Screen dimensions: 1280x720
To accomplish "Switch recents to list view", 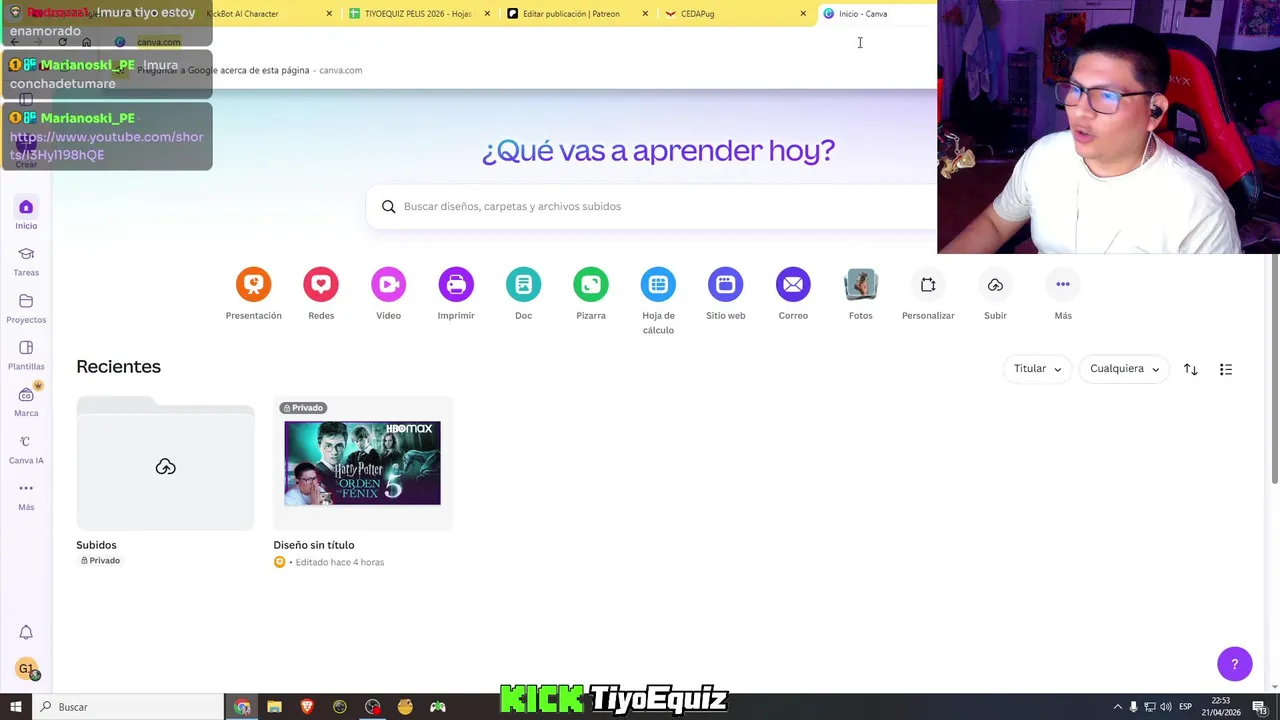I will pyautogui.click(x=1226, y=369).
